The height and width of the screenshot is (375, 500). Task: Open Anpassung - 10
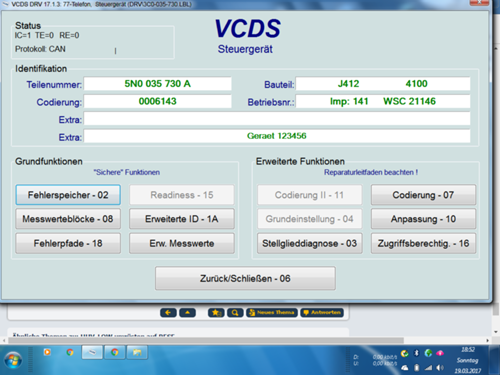pos(423,219)
